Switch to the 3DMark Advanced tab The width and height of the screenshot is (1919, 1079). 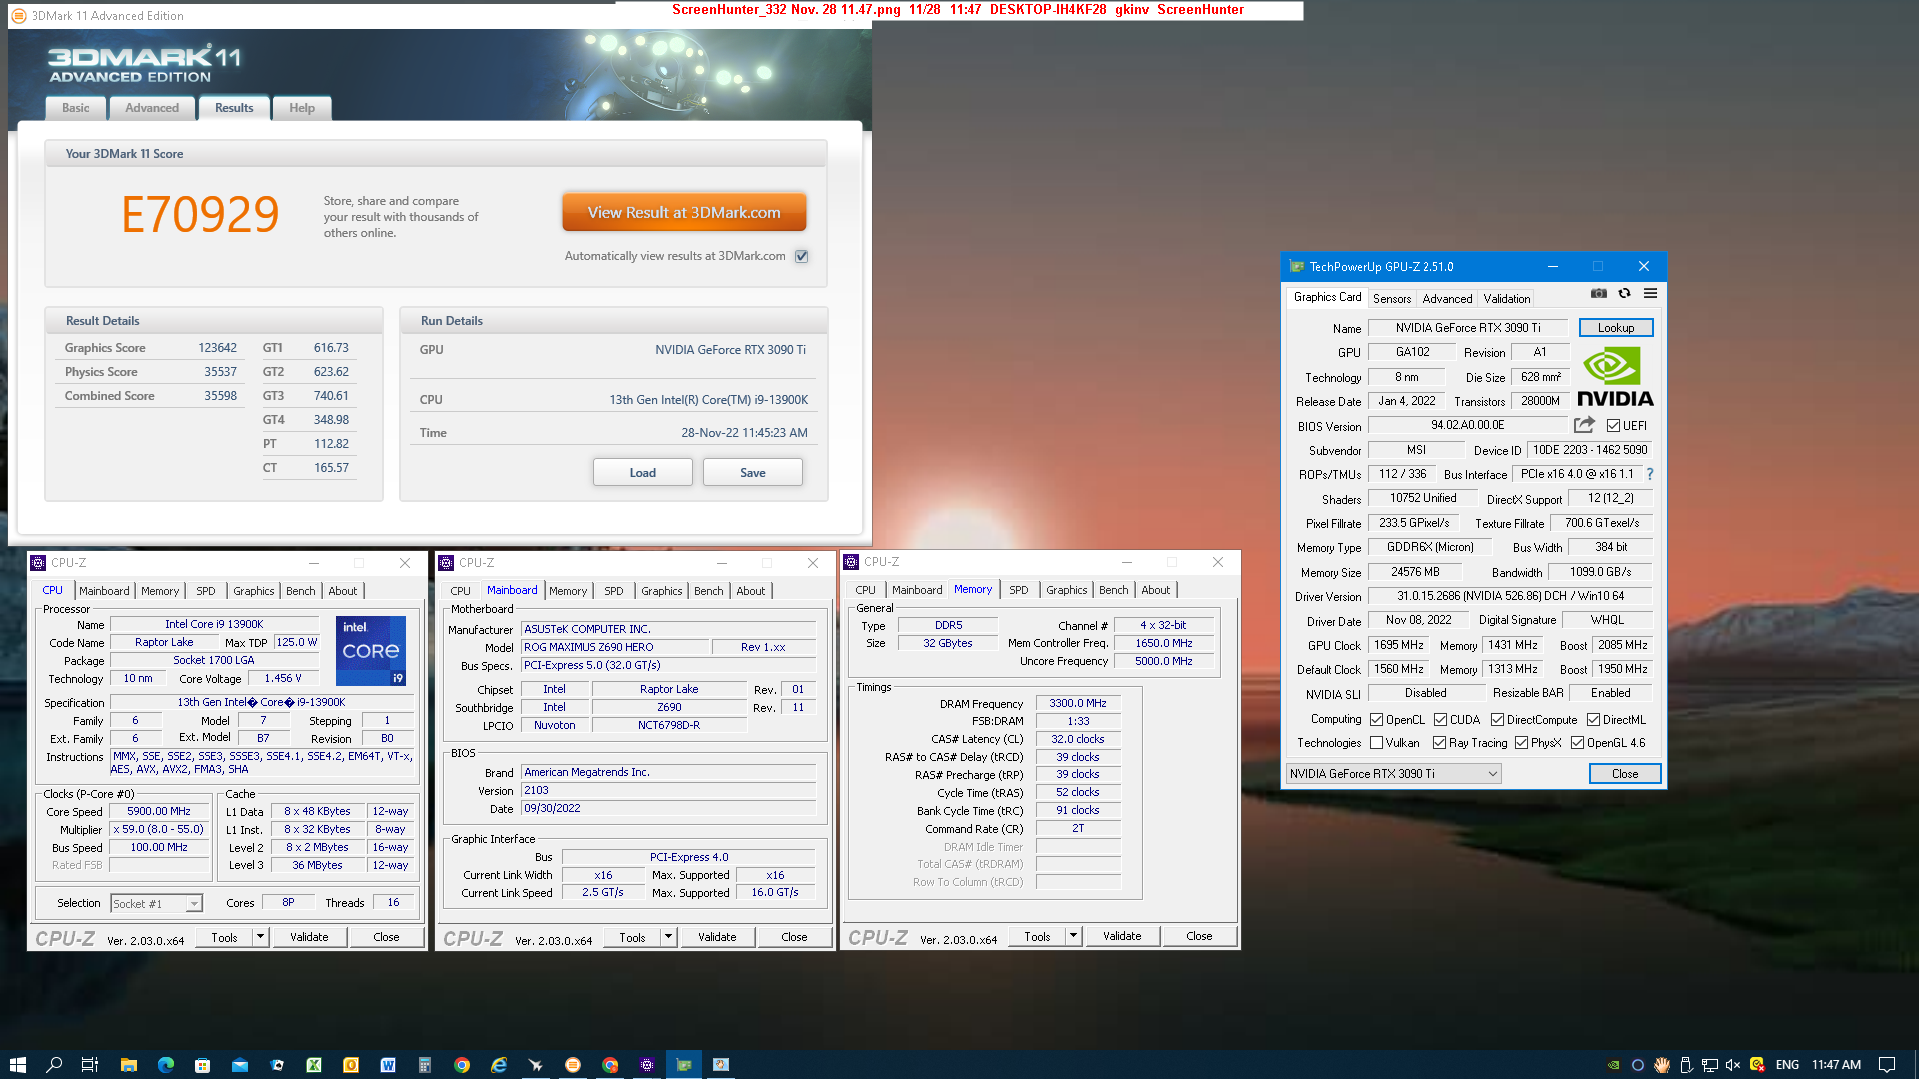(x=152, y=108)
